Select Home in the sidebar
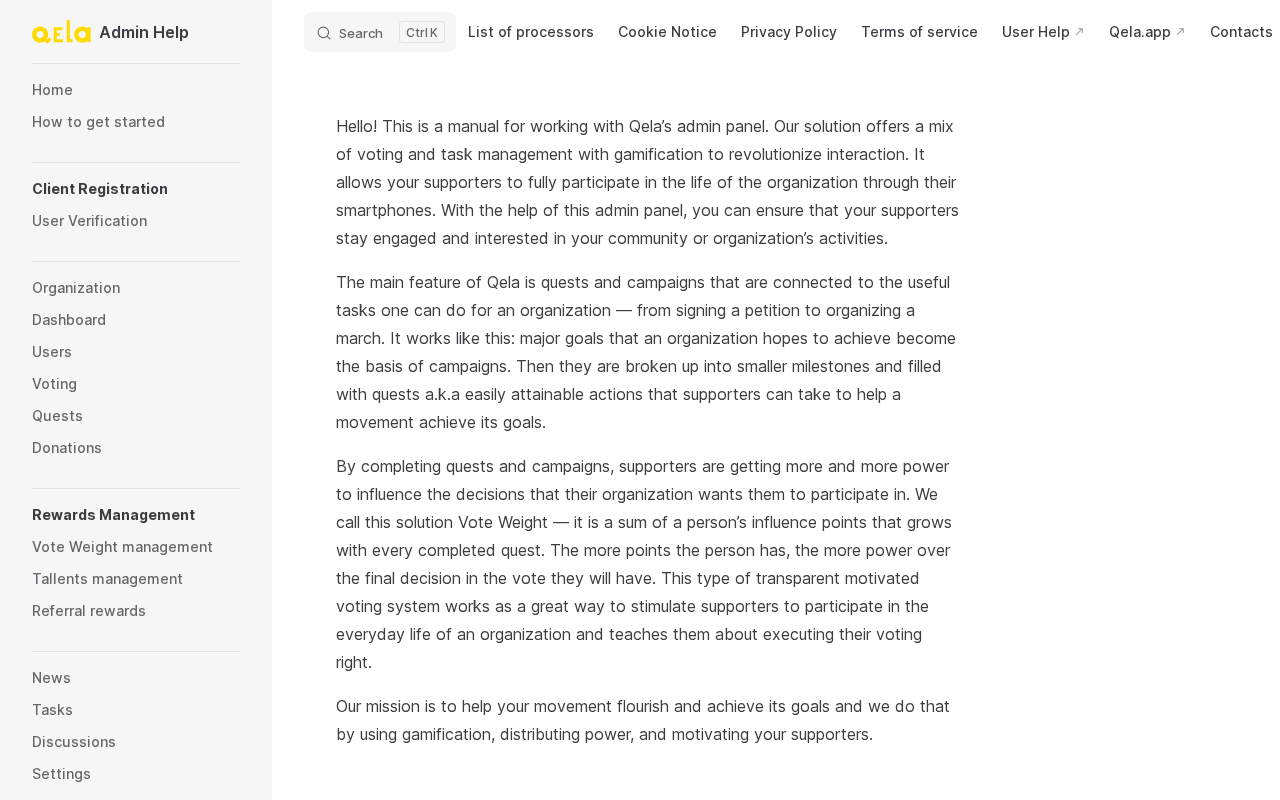1280x800 pixels. coord(52,90)
